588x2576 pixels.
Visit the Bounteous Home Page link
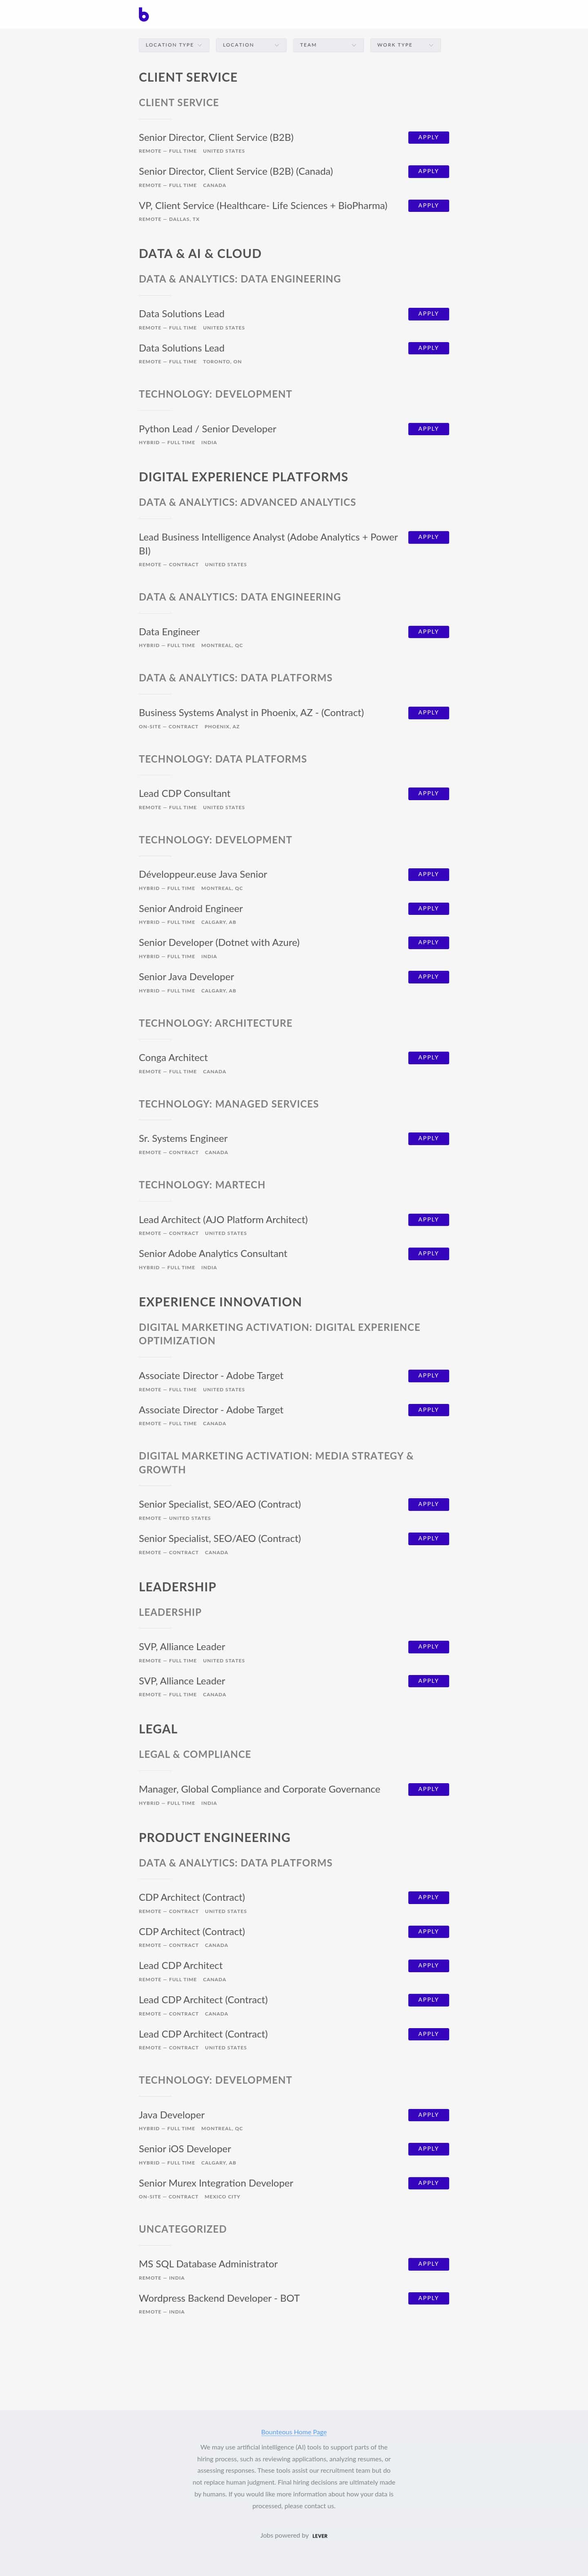(x=294, y=2432)
